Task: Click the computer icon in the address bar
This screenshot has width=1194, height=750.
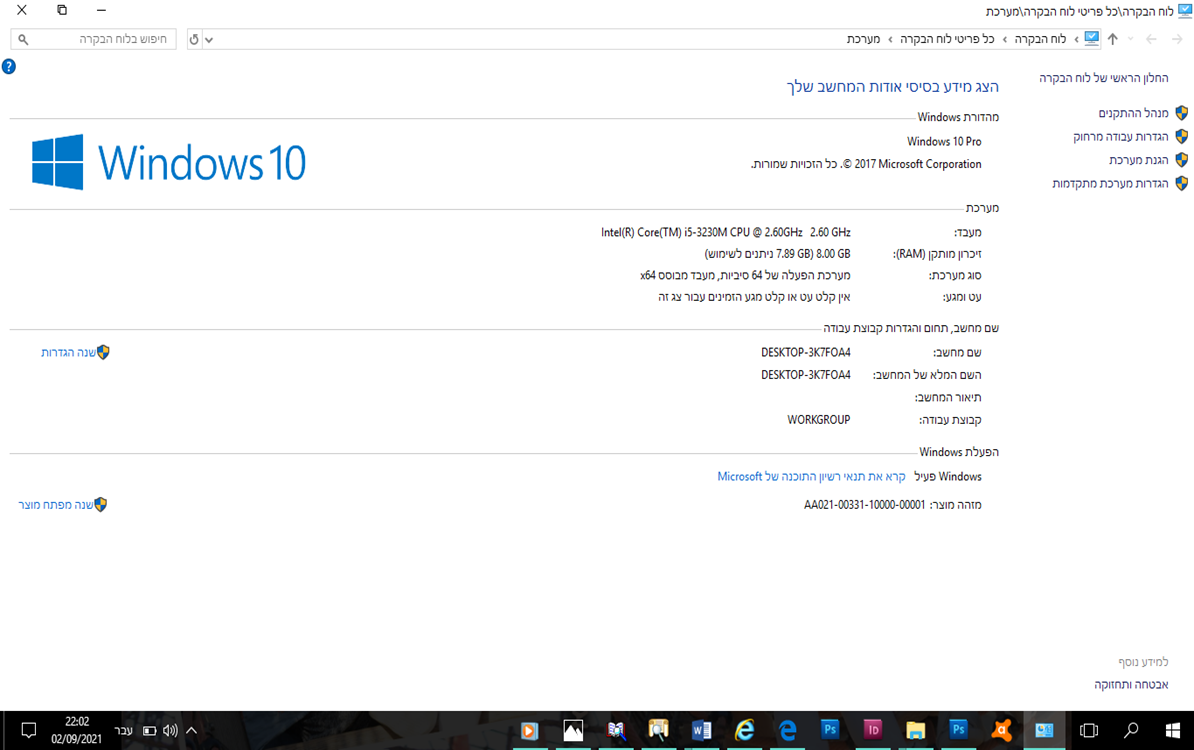Action: coord(1092,38)
